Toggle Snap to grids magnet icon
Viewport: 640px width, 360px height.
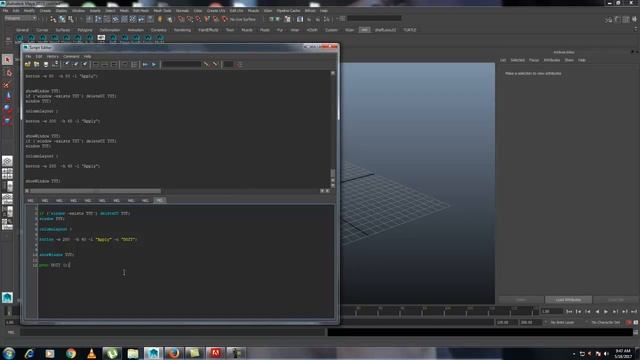[x=181, y=19]
